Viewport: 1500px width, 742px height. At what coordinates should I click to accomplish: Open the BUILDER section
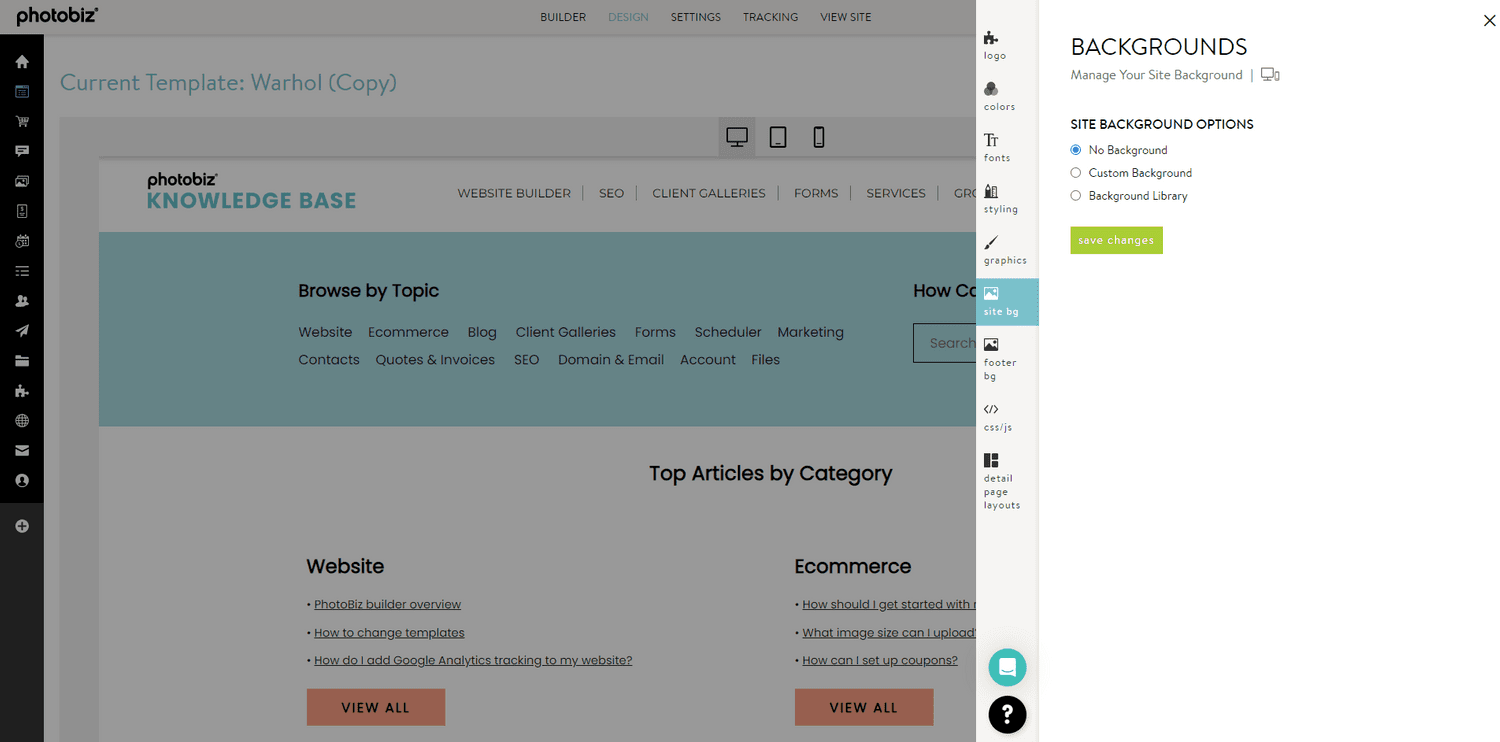click(563, 17)
